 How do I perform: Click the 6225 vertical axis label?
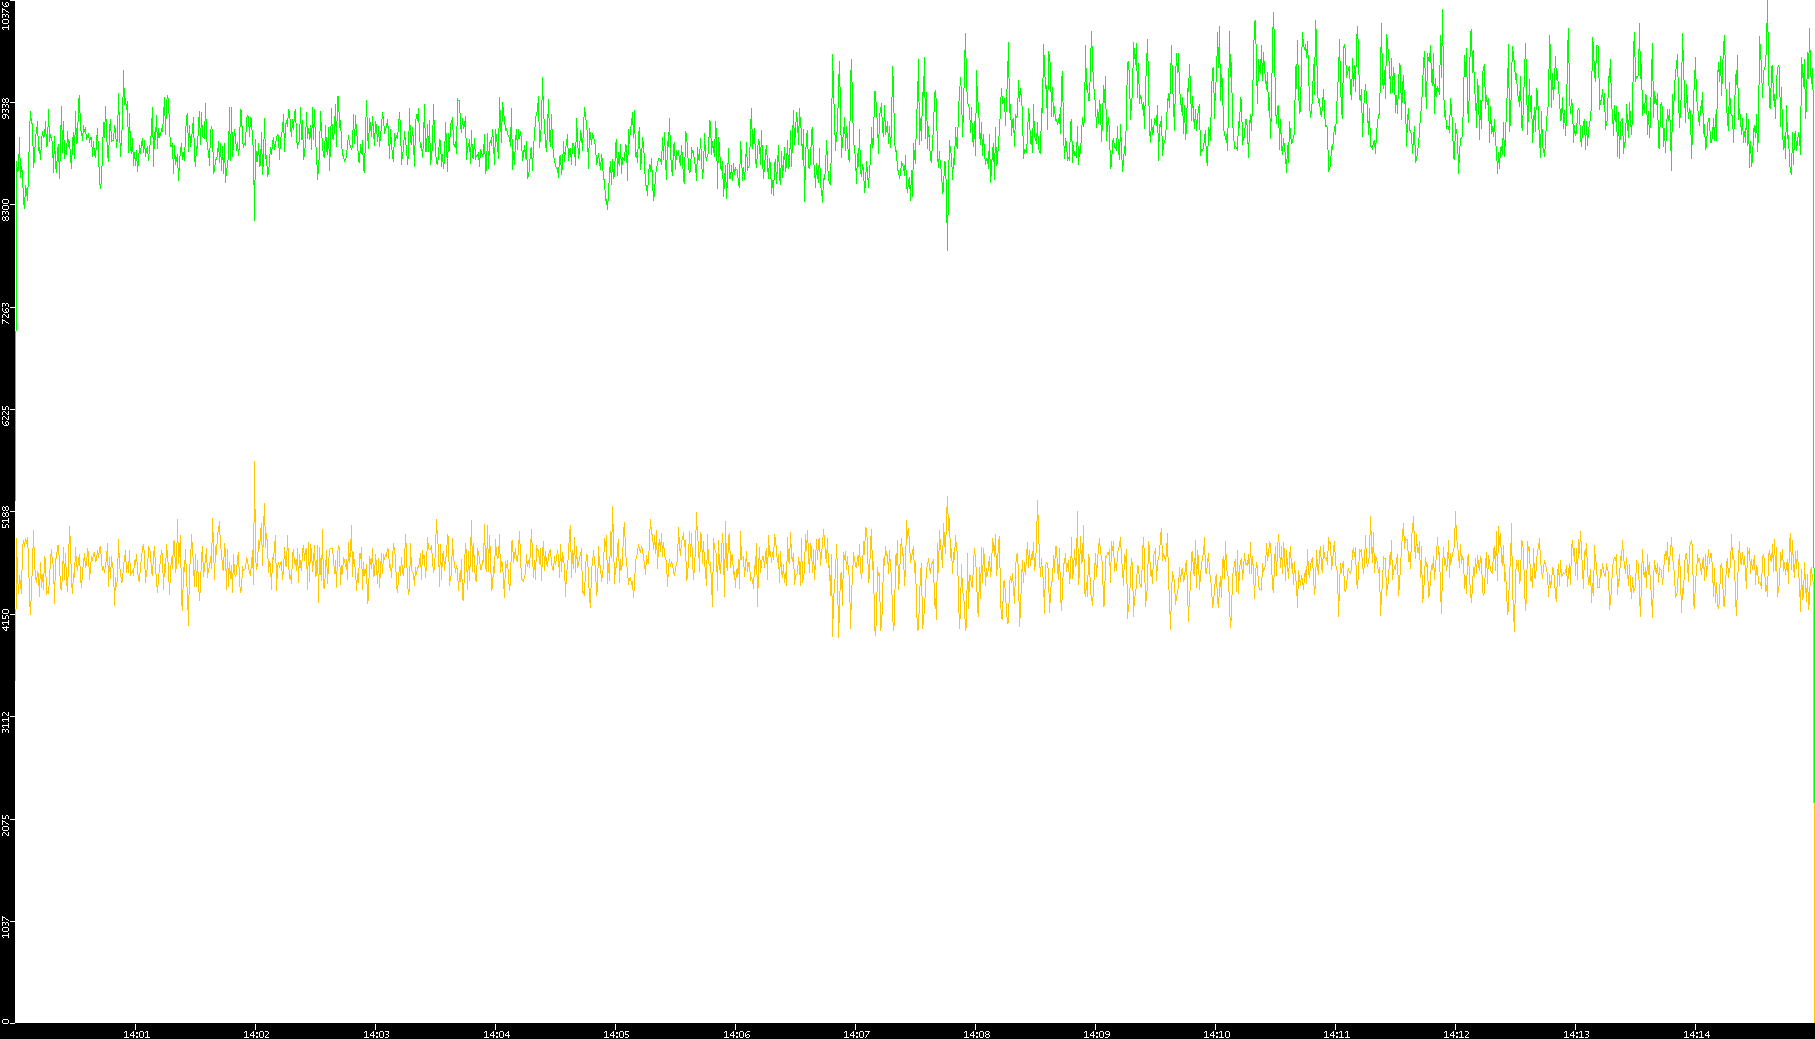7,415
